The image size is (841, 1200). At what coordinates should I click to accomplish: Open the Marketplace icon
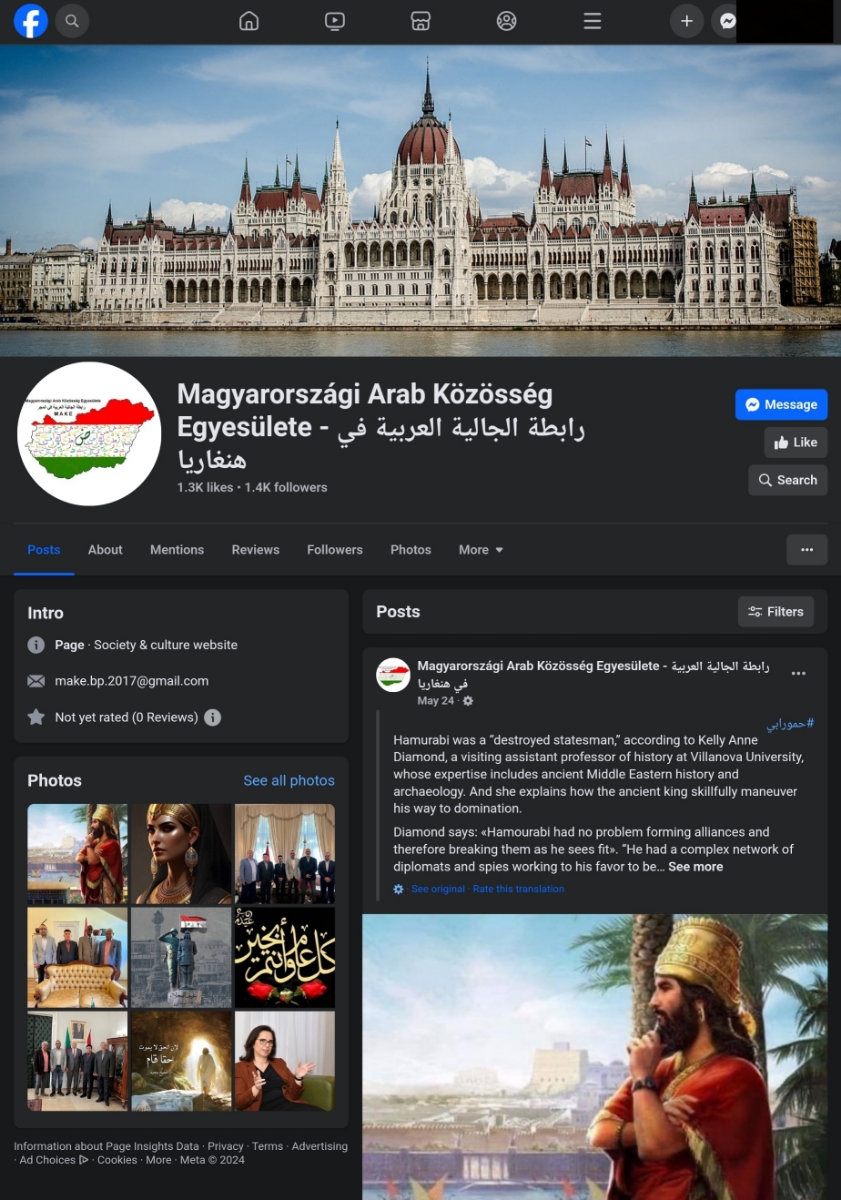(421, 21)
